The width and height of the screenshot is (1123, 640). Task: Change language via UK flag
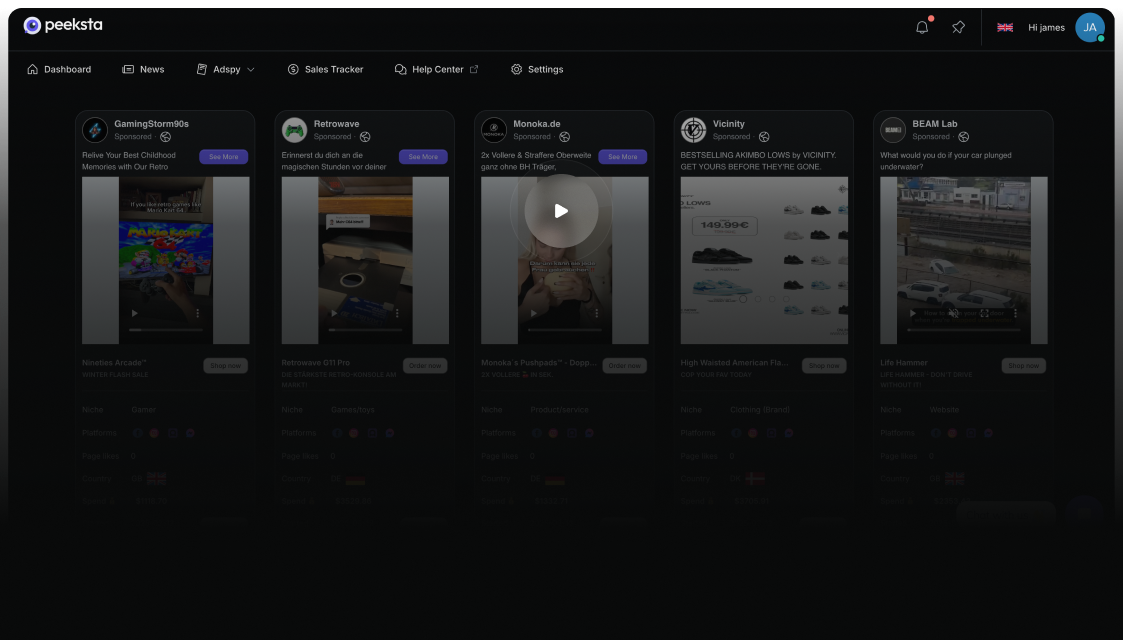(x=1005, y=27)
